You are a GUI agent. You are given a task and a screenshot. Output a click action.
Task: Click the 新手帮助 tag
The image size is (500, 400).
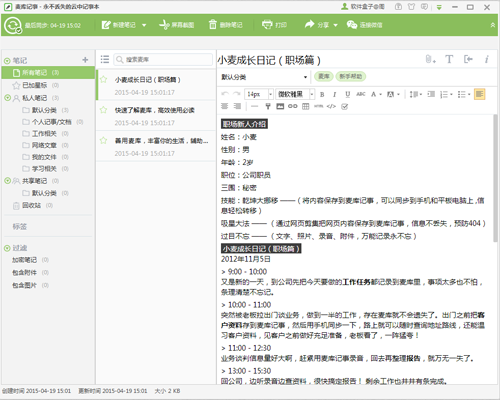click(x=351, y=77)
